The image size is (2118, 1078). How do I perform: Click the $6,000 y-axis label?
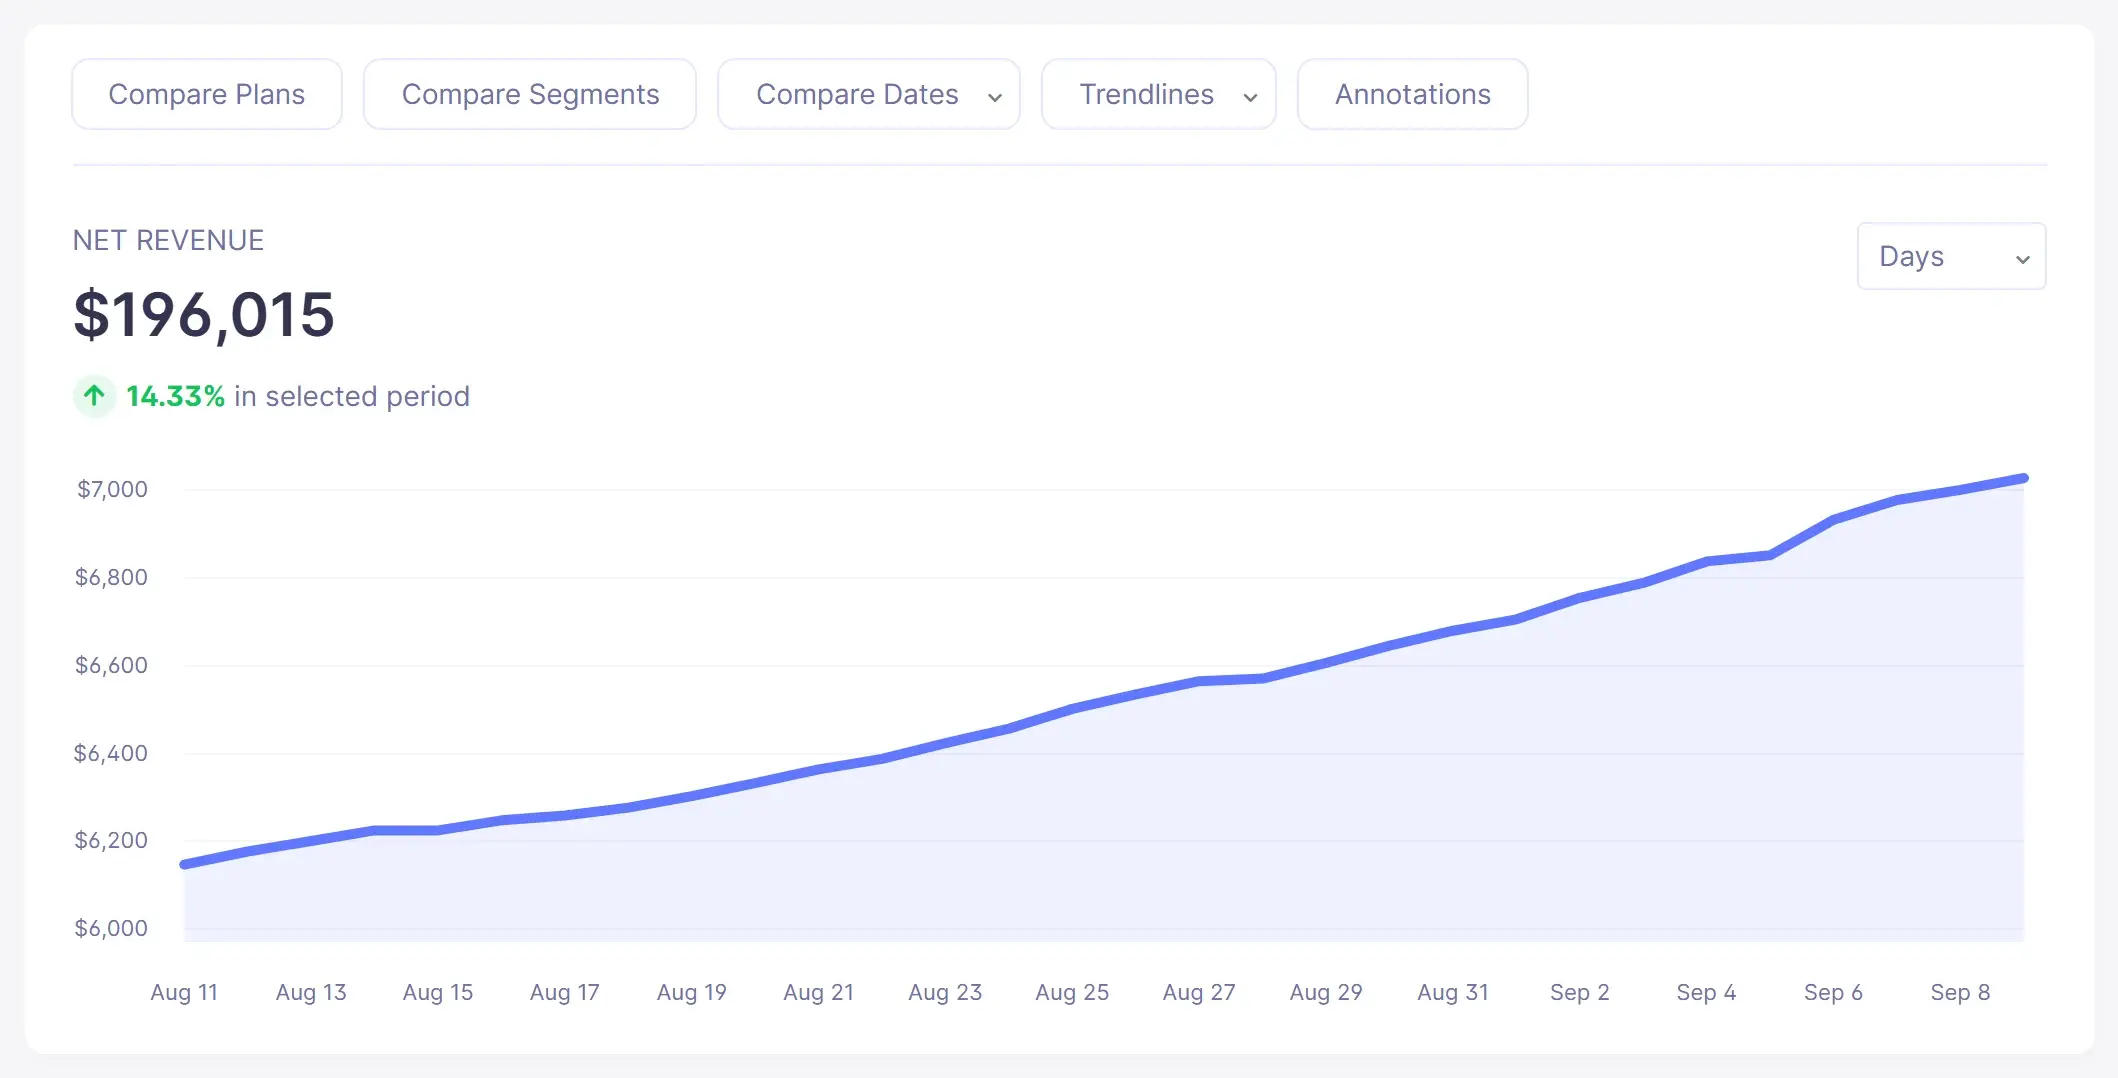(x=111, y=928)
